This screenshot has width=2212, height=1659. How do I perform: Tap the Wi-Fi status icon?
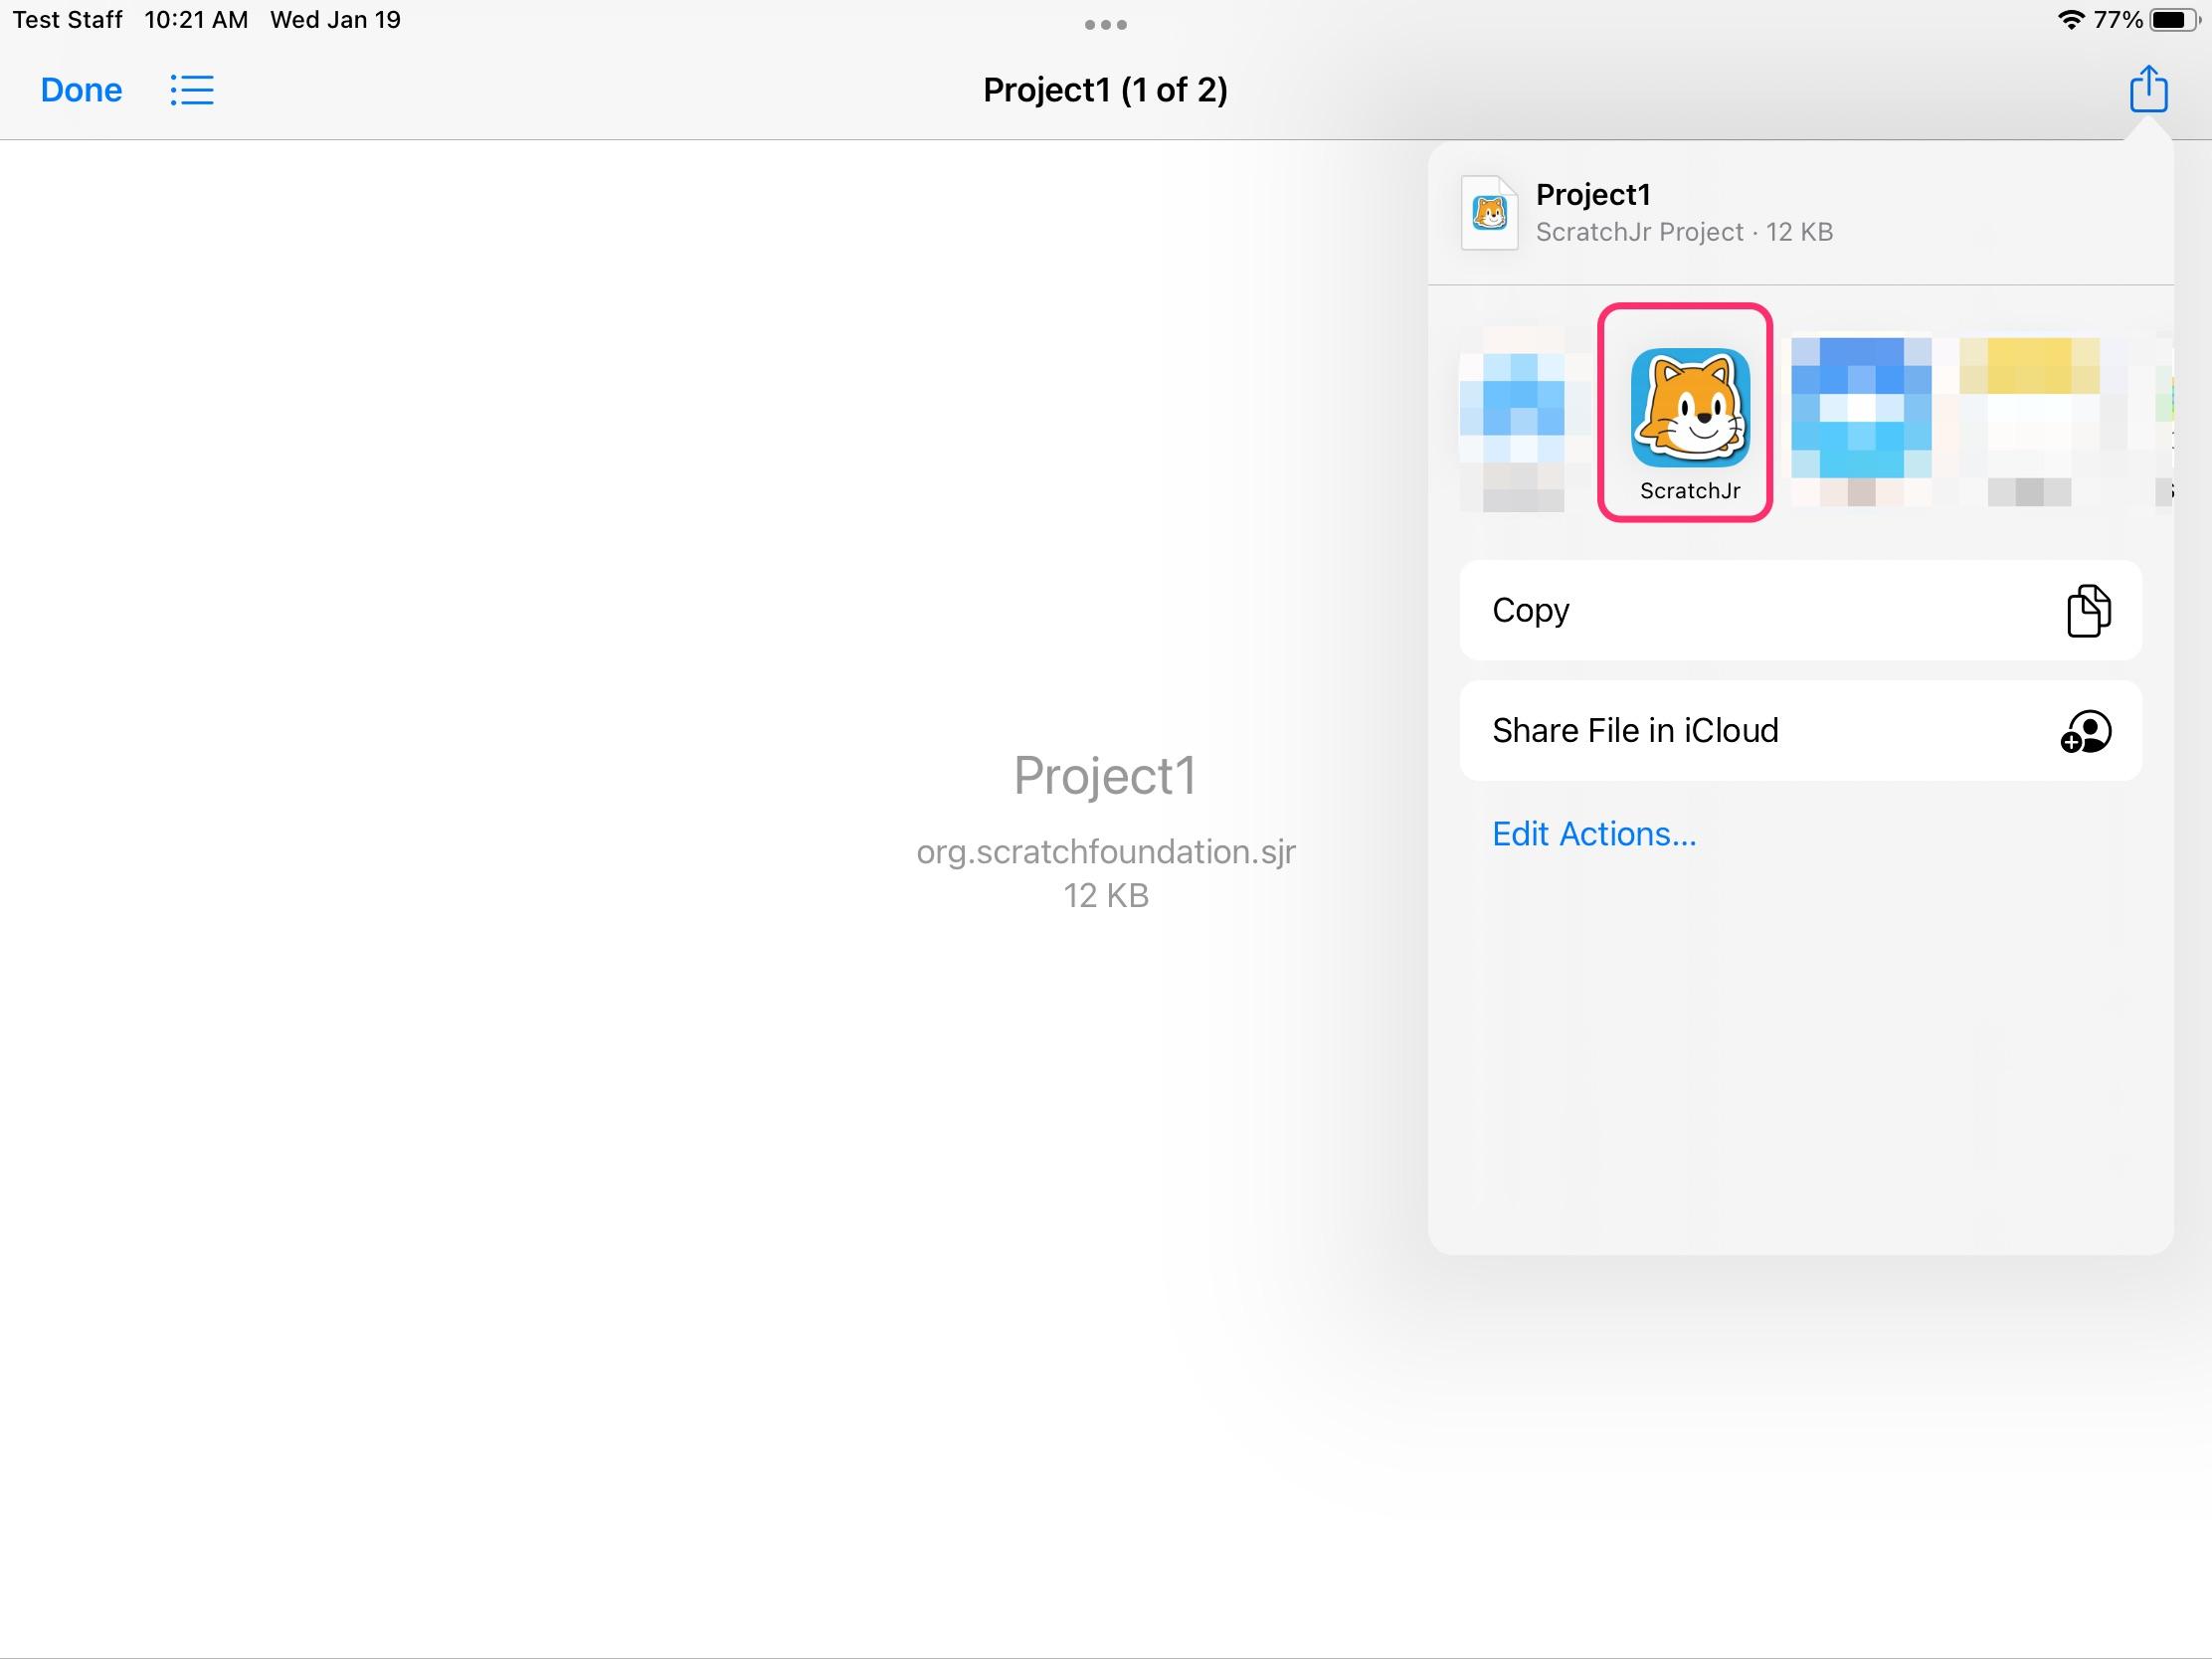[x=2069, y=20]
